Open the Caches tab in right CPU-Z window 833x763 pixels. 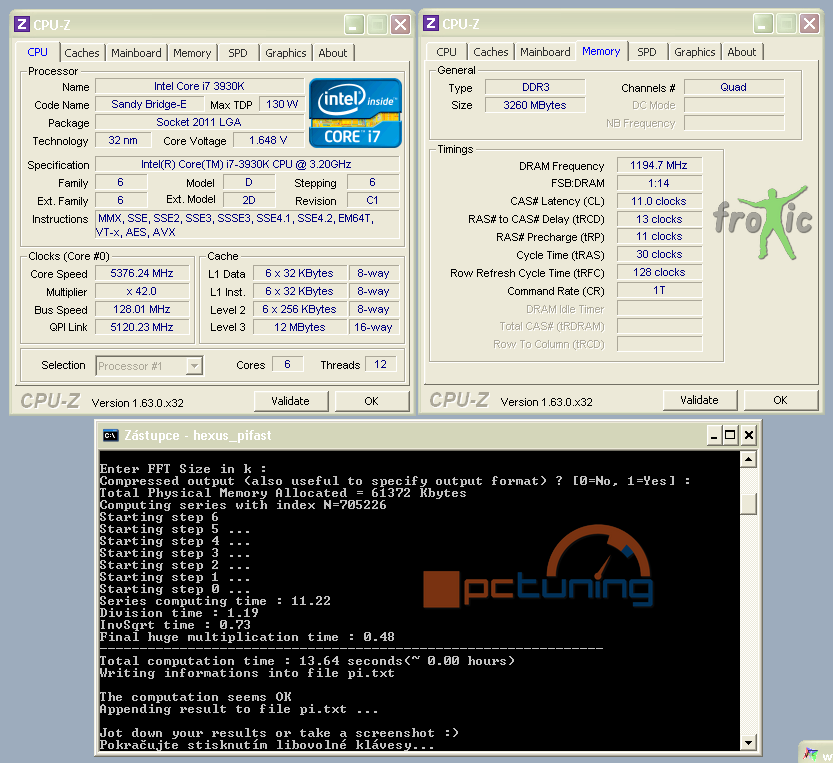click(x=491, y=52)
